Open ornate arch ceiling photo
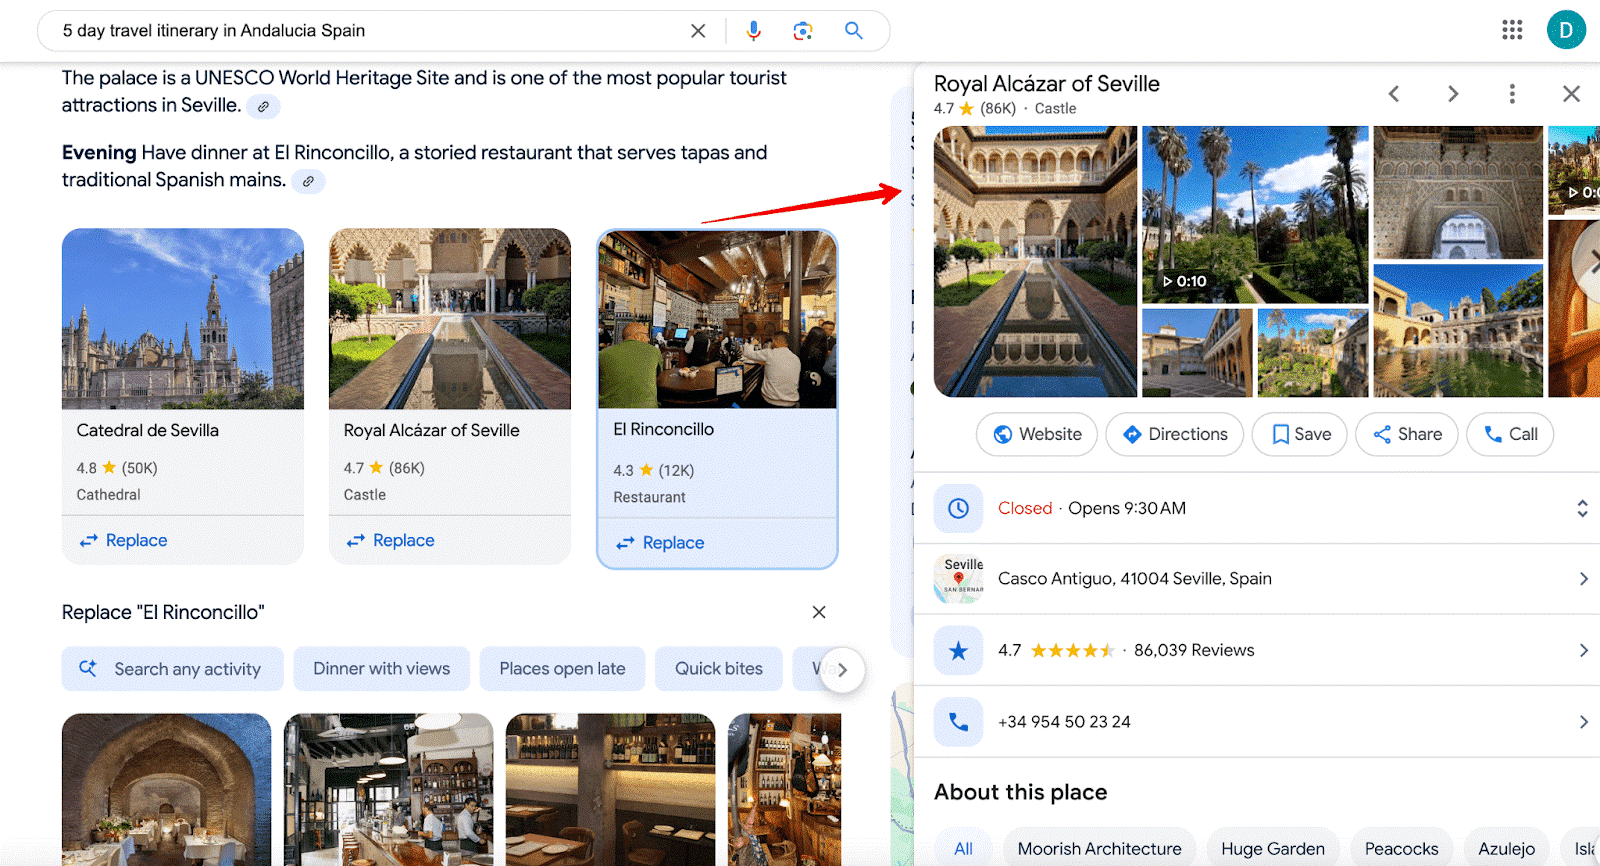Viewport: 1600px width, 866px height. pos(1458,193)
